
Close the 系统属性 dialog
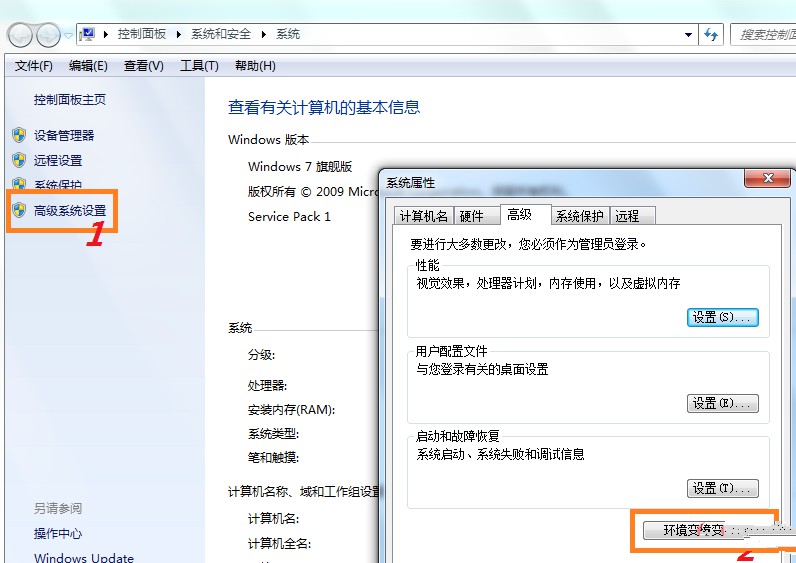768,178
